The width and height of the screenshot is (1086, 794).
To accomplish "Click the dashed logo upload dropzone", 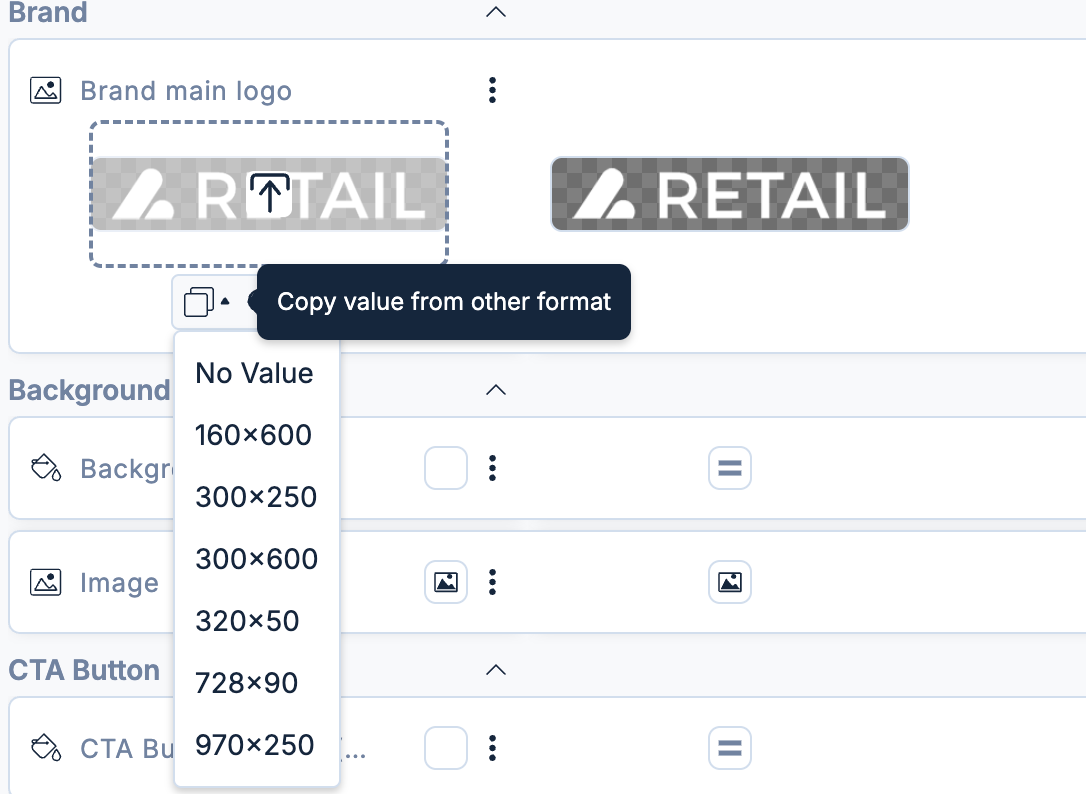I will [269, 194].
